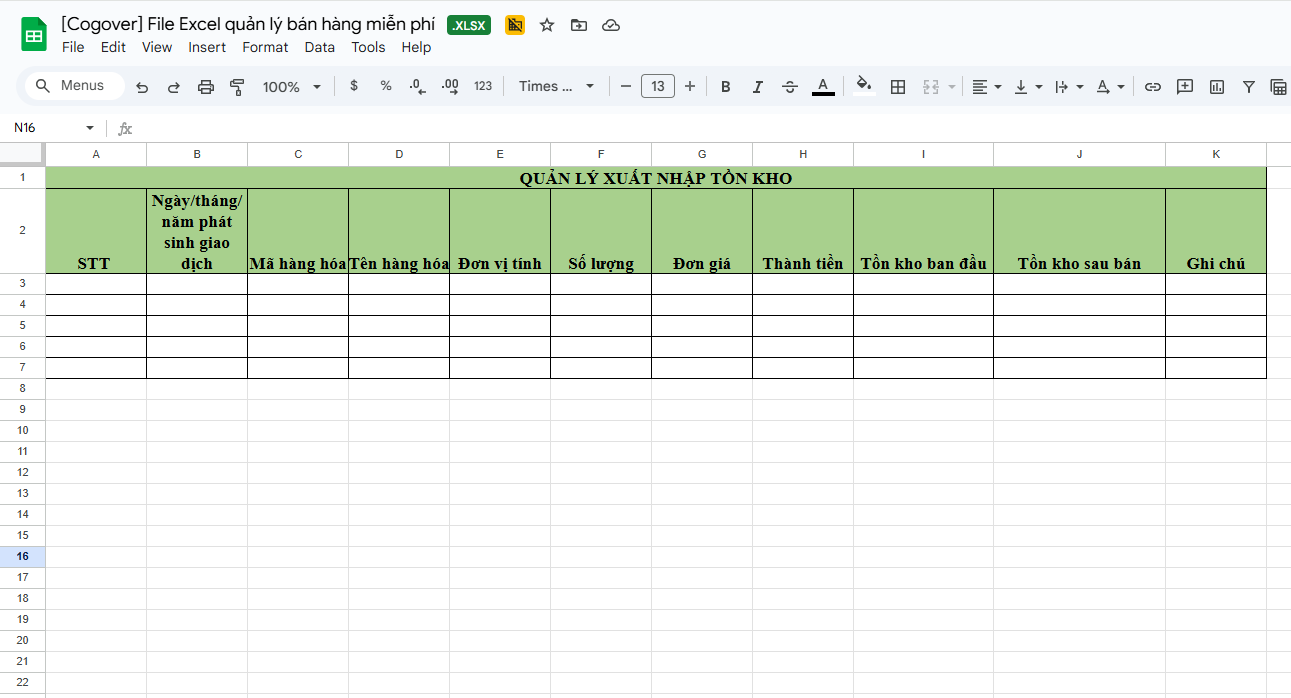Click the select-all corner box
The image size is (1291, 698).
22,154
